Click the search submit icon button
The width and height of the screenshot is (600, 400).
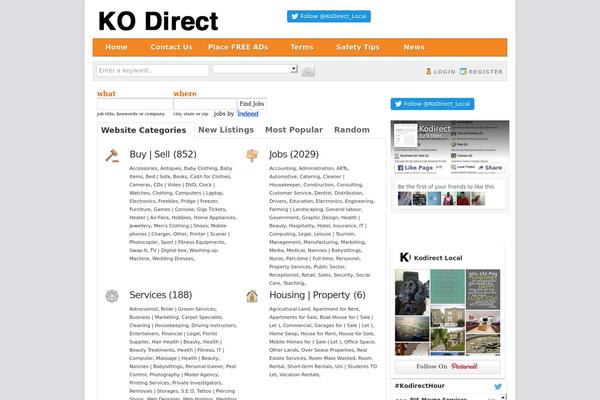[308, 71]
